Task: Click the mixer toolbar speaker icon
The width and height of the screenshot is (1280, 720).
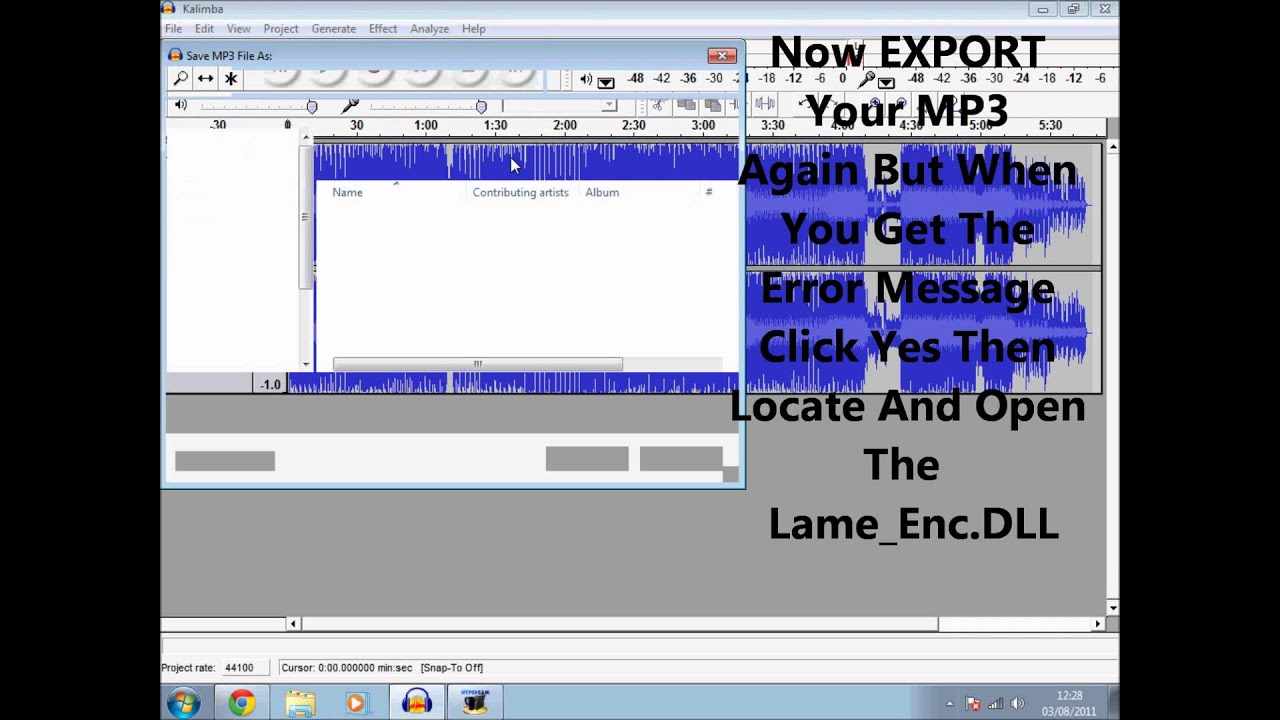Action: tap(181, 105)
